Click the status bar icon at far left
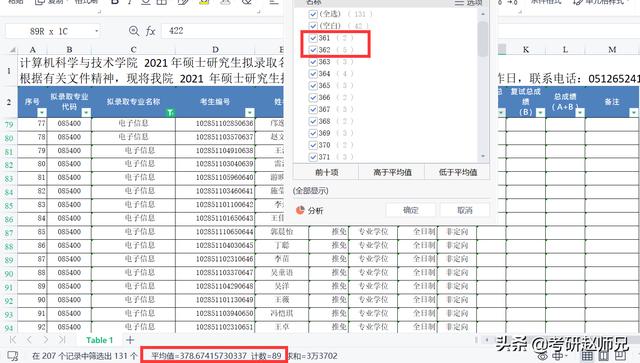The image size is (640, 363). pos(13,356)
